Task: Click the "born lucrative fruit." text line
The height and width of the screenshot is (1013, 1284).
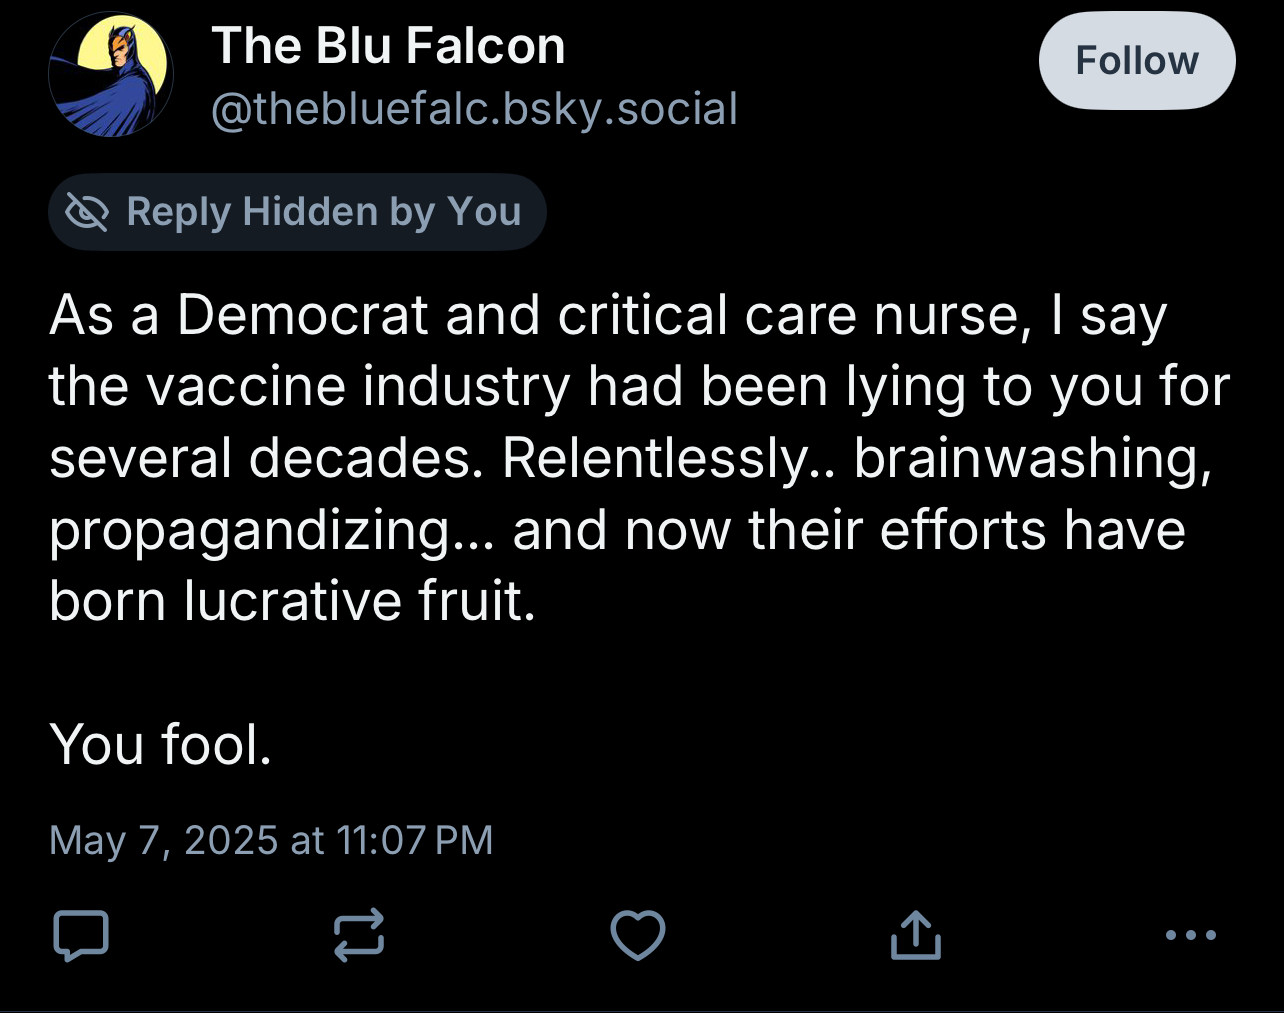Action: [x=293, y=601]
